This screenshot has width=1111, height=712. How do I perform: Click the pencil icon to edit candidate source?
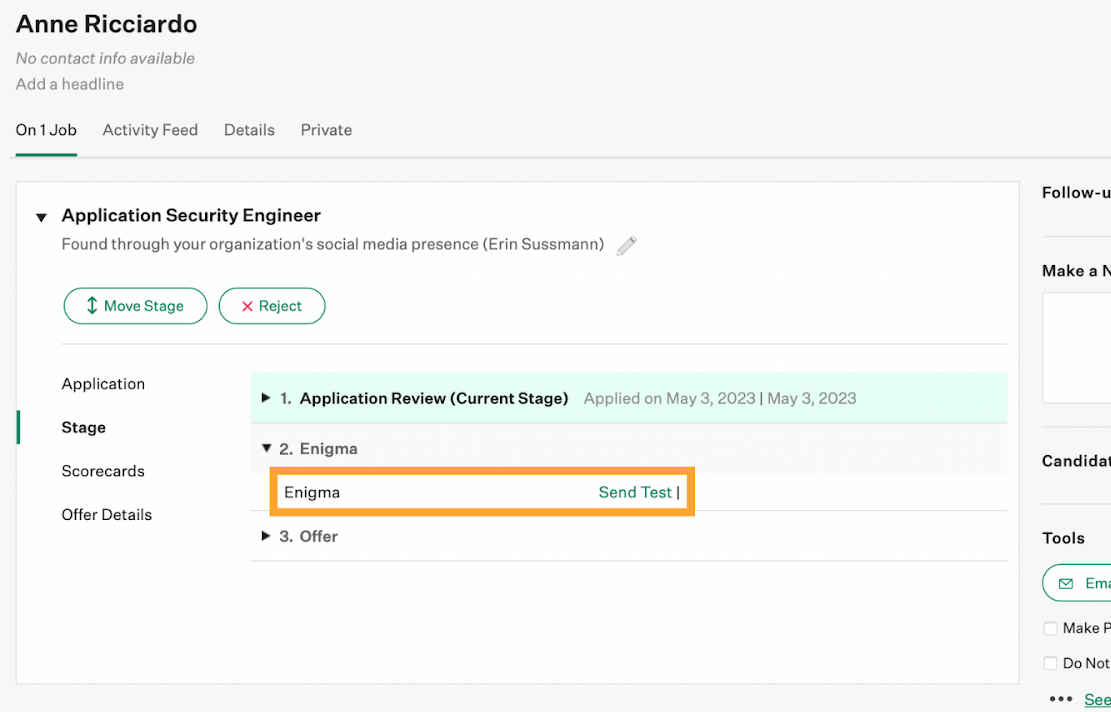[626, 245]
